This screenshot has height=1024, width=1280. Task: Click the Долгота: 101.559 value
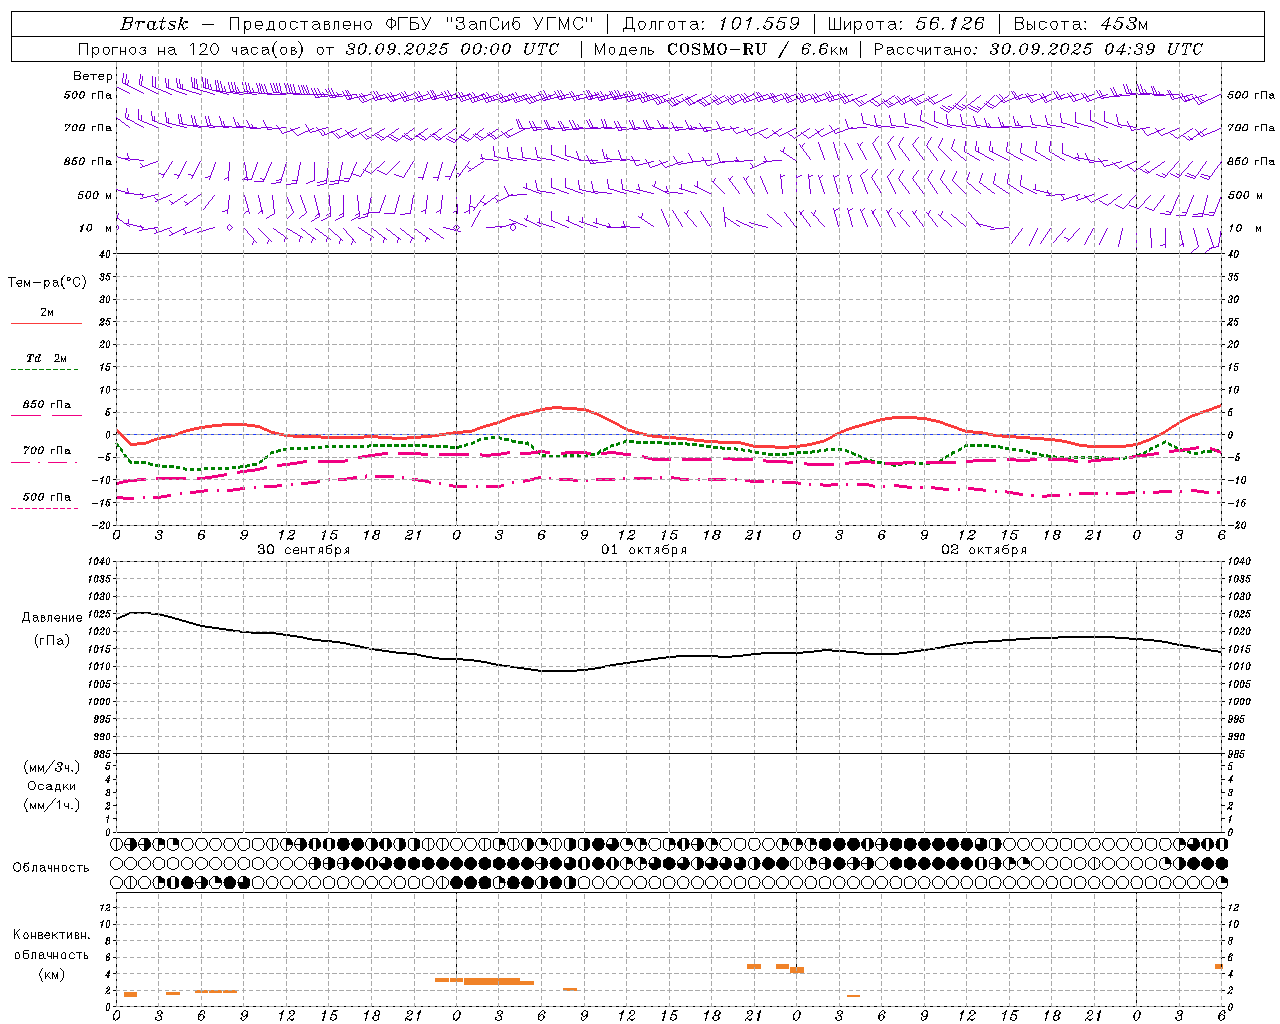pos(711,24)
